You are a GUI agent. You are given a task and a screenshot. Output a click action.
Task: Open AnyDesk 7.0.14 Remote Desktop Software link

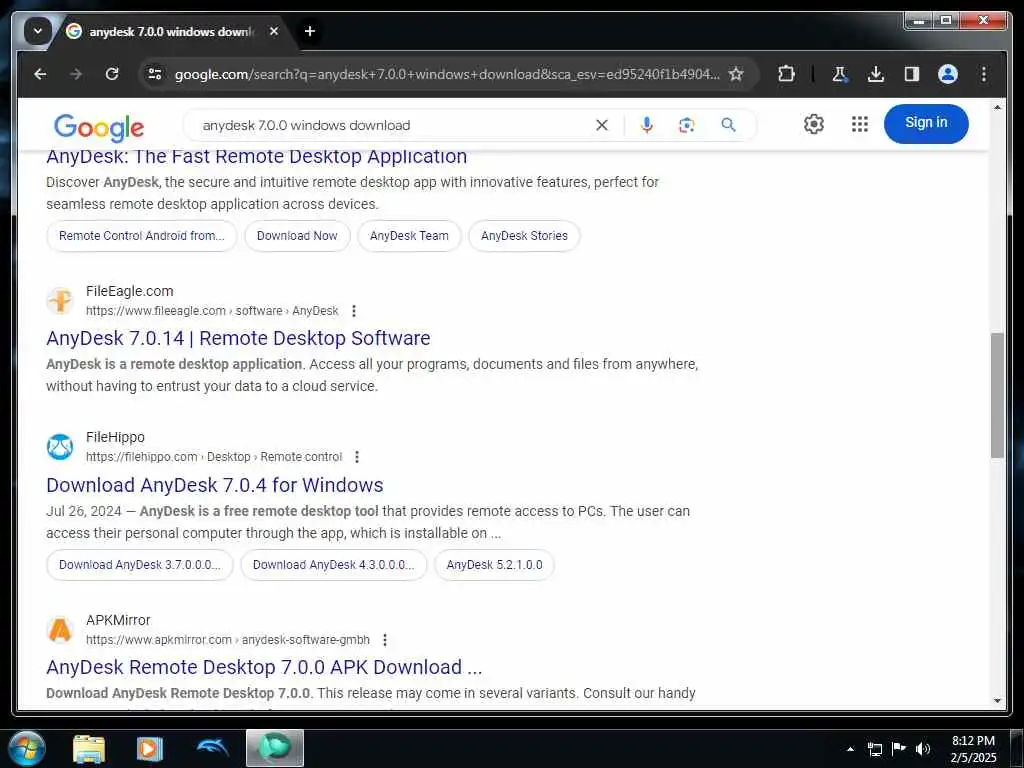pyautogui.click(x=238, y=338)
